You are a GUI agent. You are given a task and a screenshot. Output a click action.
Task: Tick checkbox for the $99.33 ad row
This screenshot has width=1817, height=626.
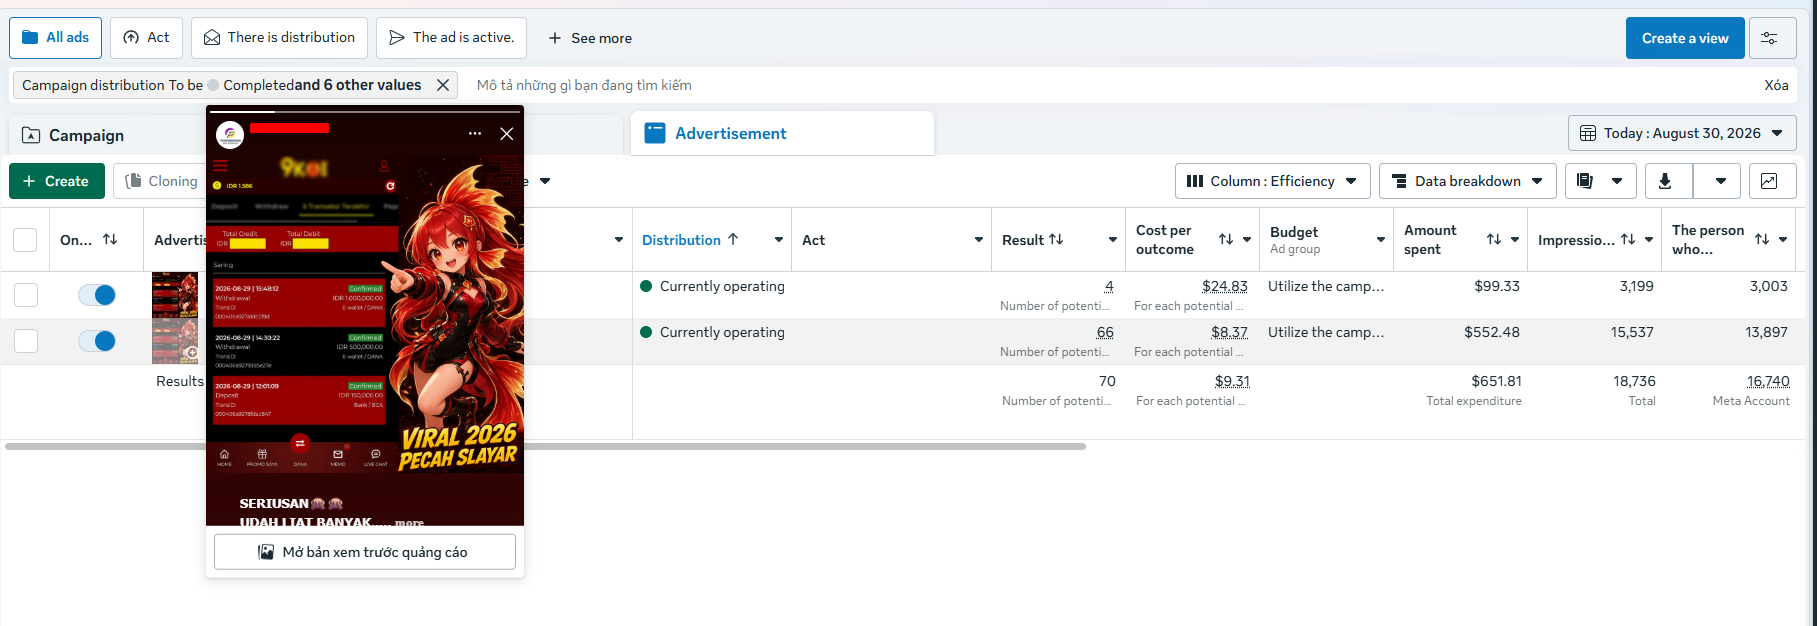[26, 295]
